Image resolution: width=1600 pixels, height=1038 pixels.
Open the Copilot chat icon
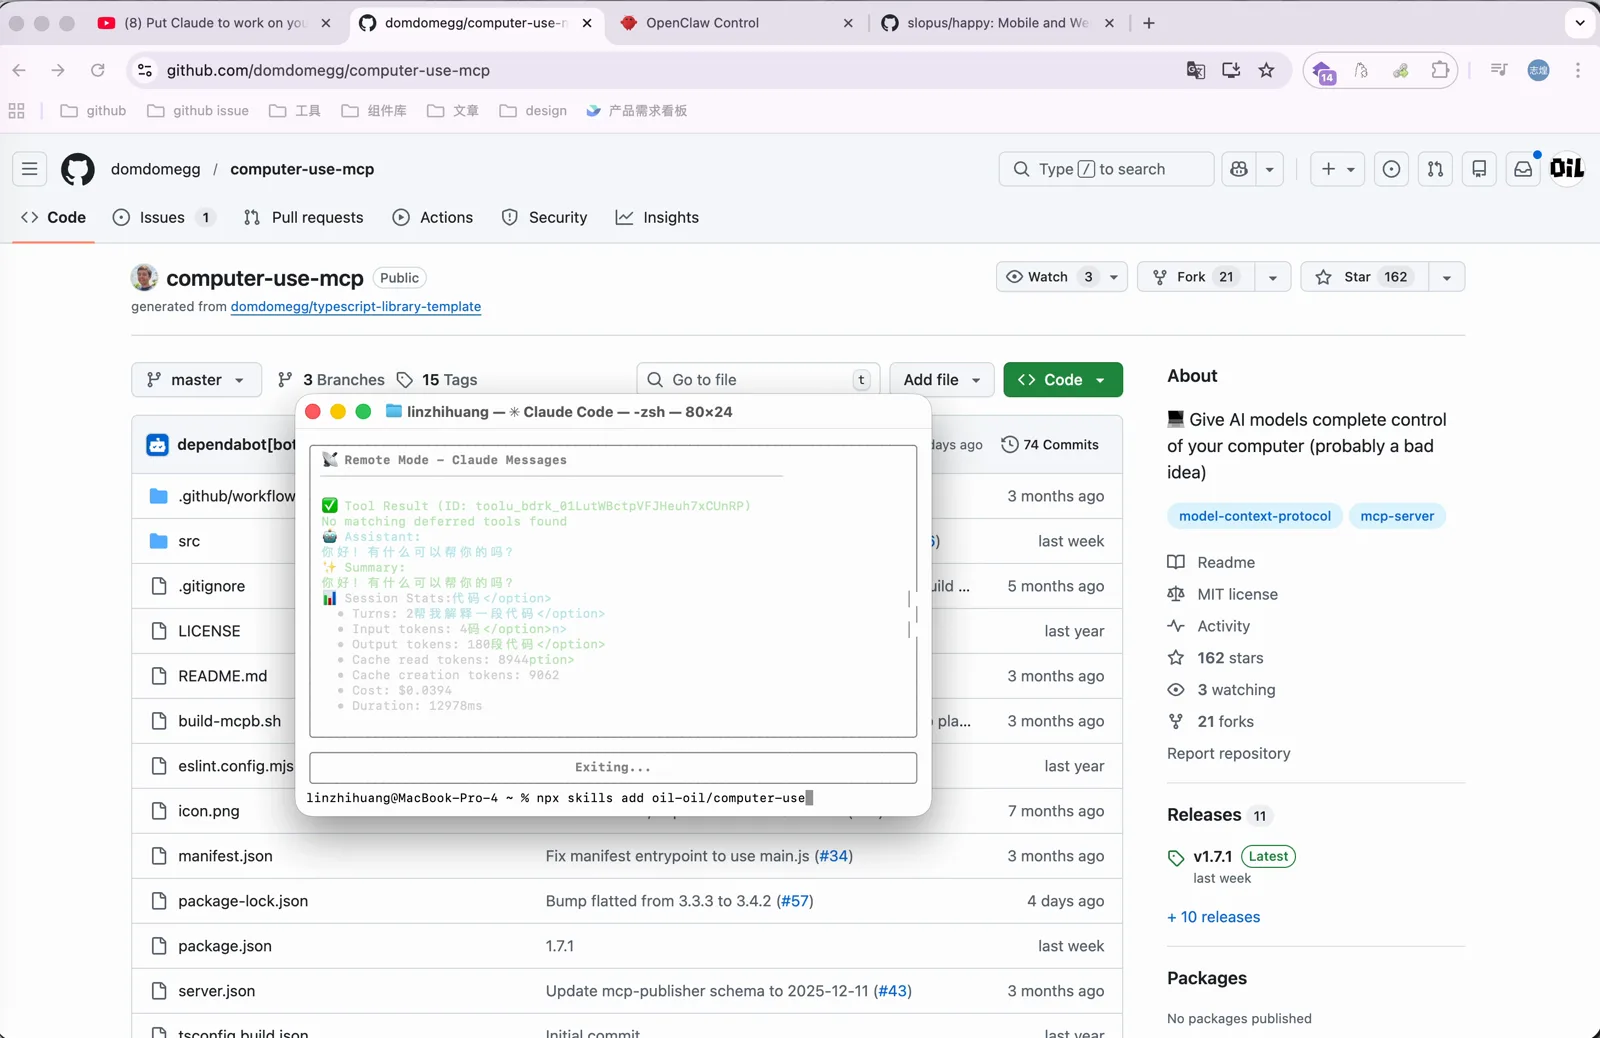point(1239,169)
